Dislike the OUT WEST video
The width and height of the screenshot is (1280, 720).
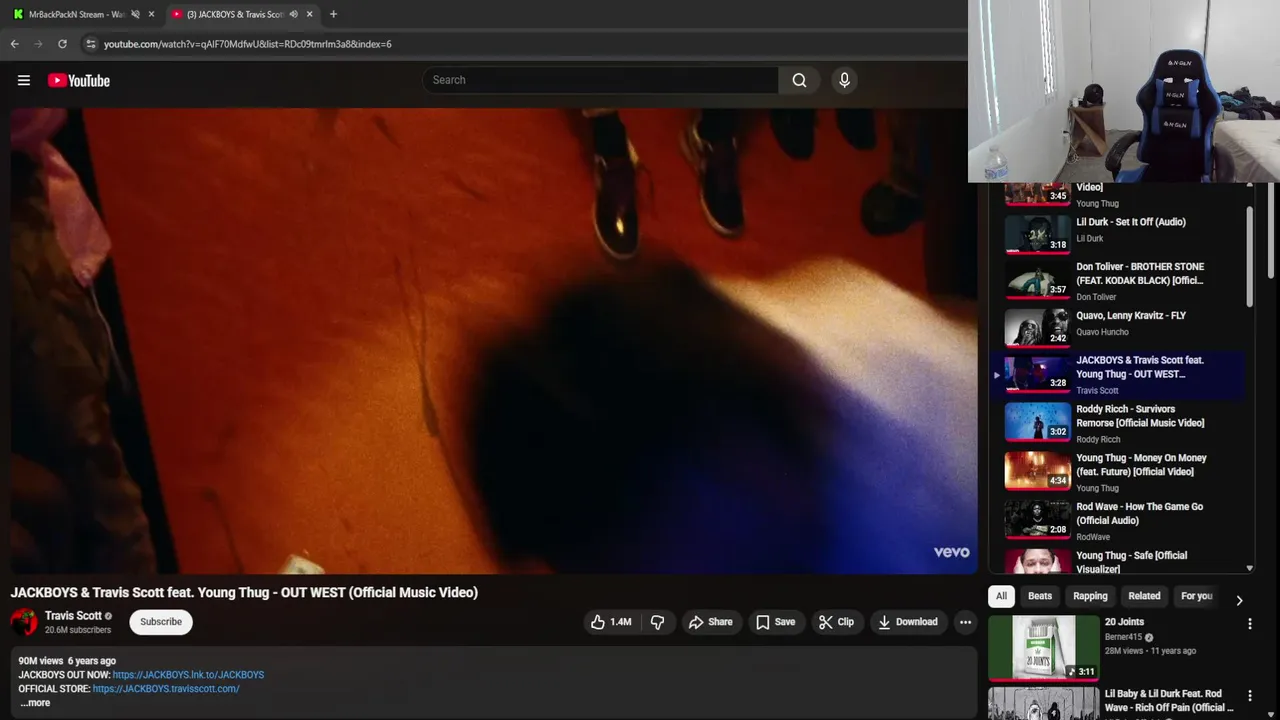pos(657,622)
